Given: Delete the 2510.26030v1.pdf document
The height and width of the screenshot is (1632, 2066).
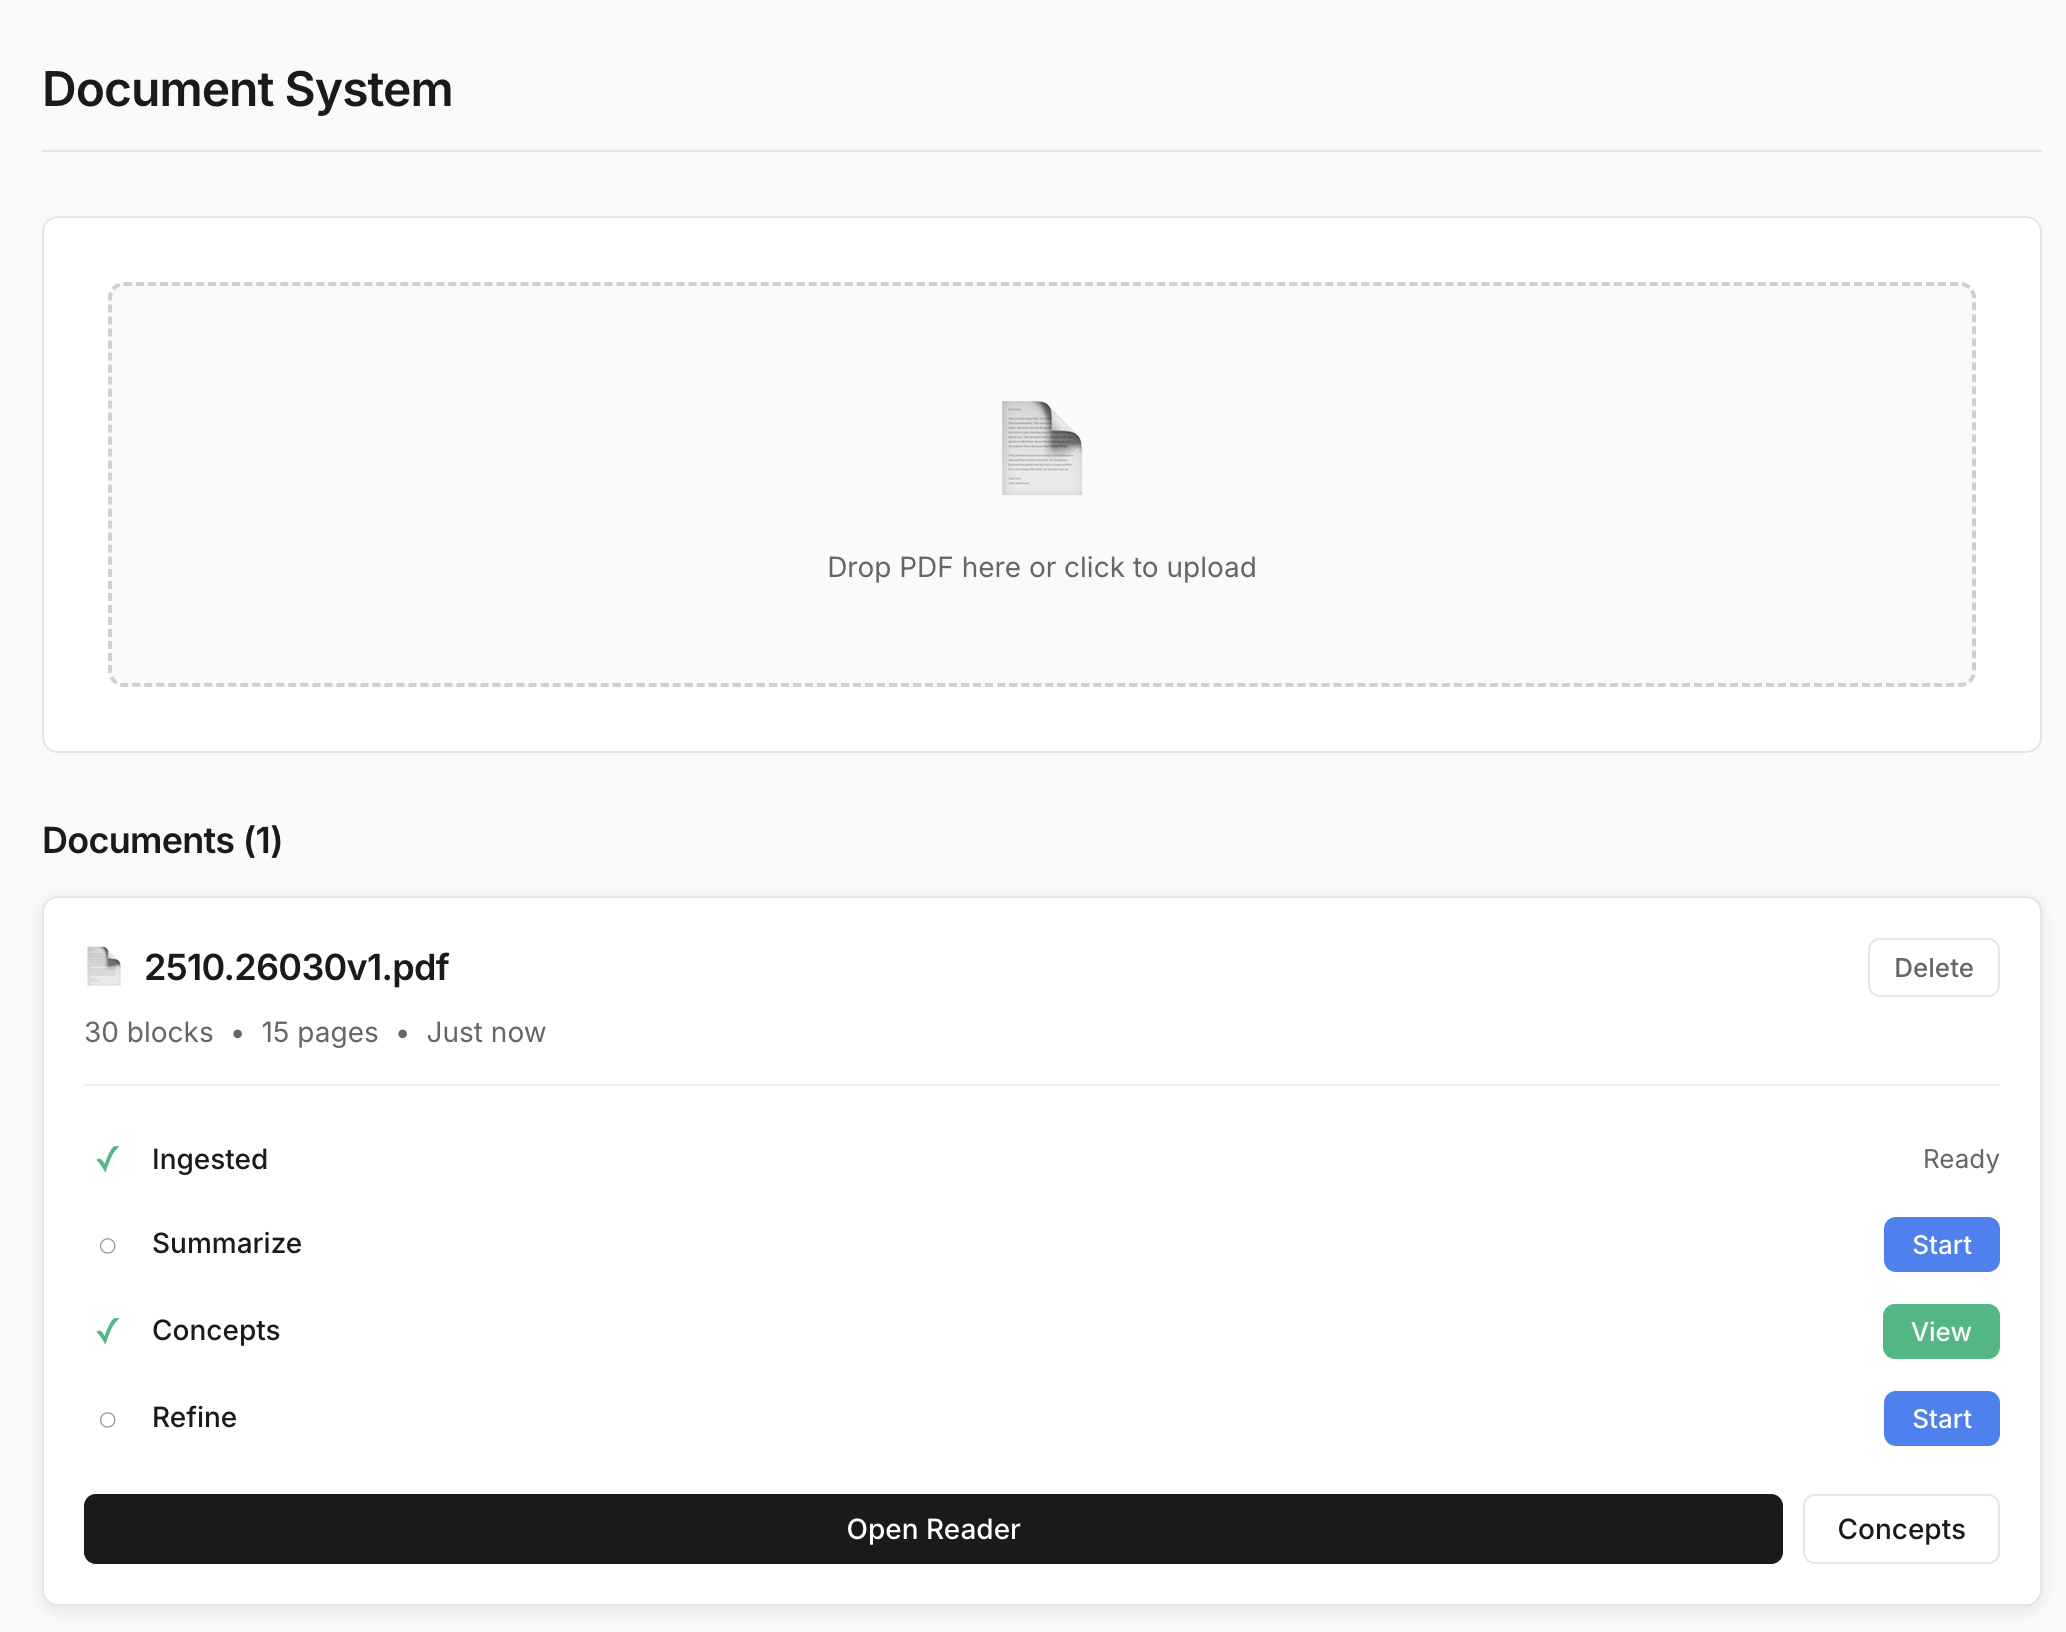Looking at the screenshot, I should click(x=1932, y=967).
